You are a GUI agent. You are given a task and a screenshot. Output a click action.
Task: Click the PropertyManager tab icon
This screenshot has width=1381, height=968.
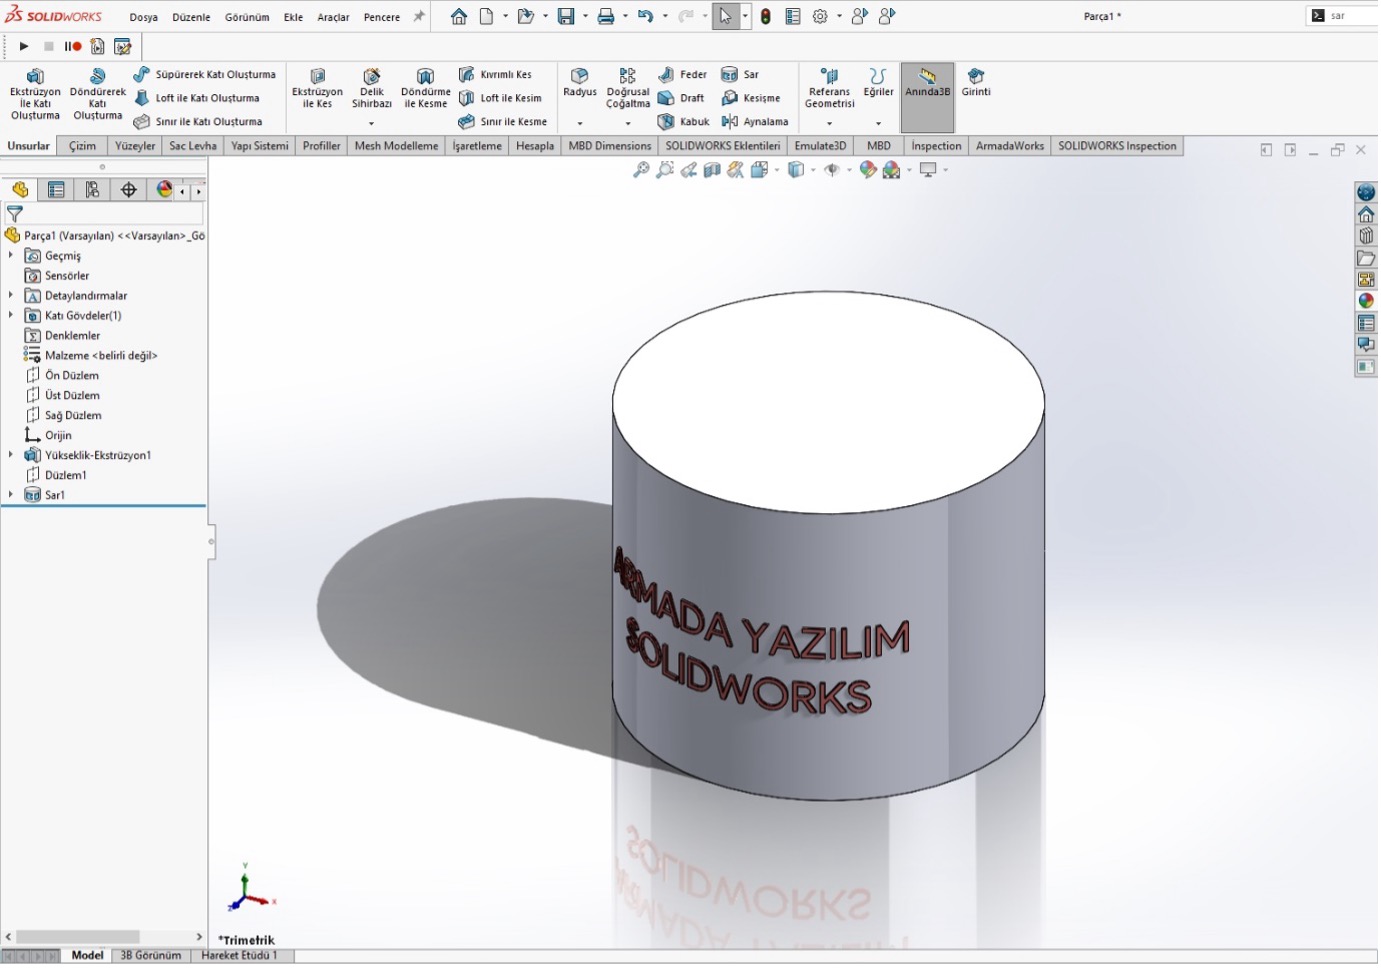pos(56,190)
